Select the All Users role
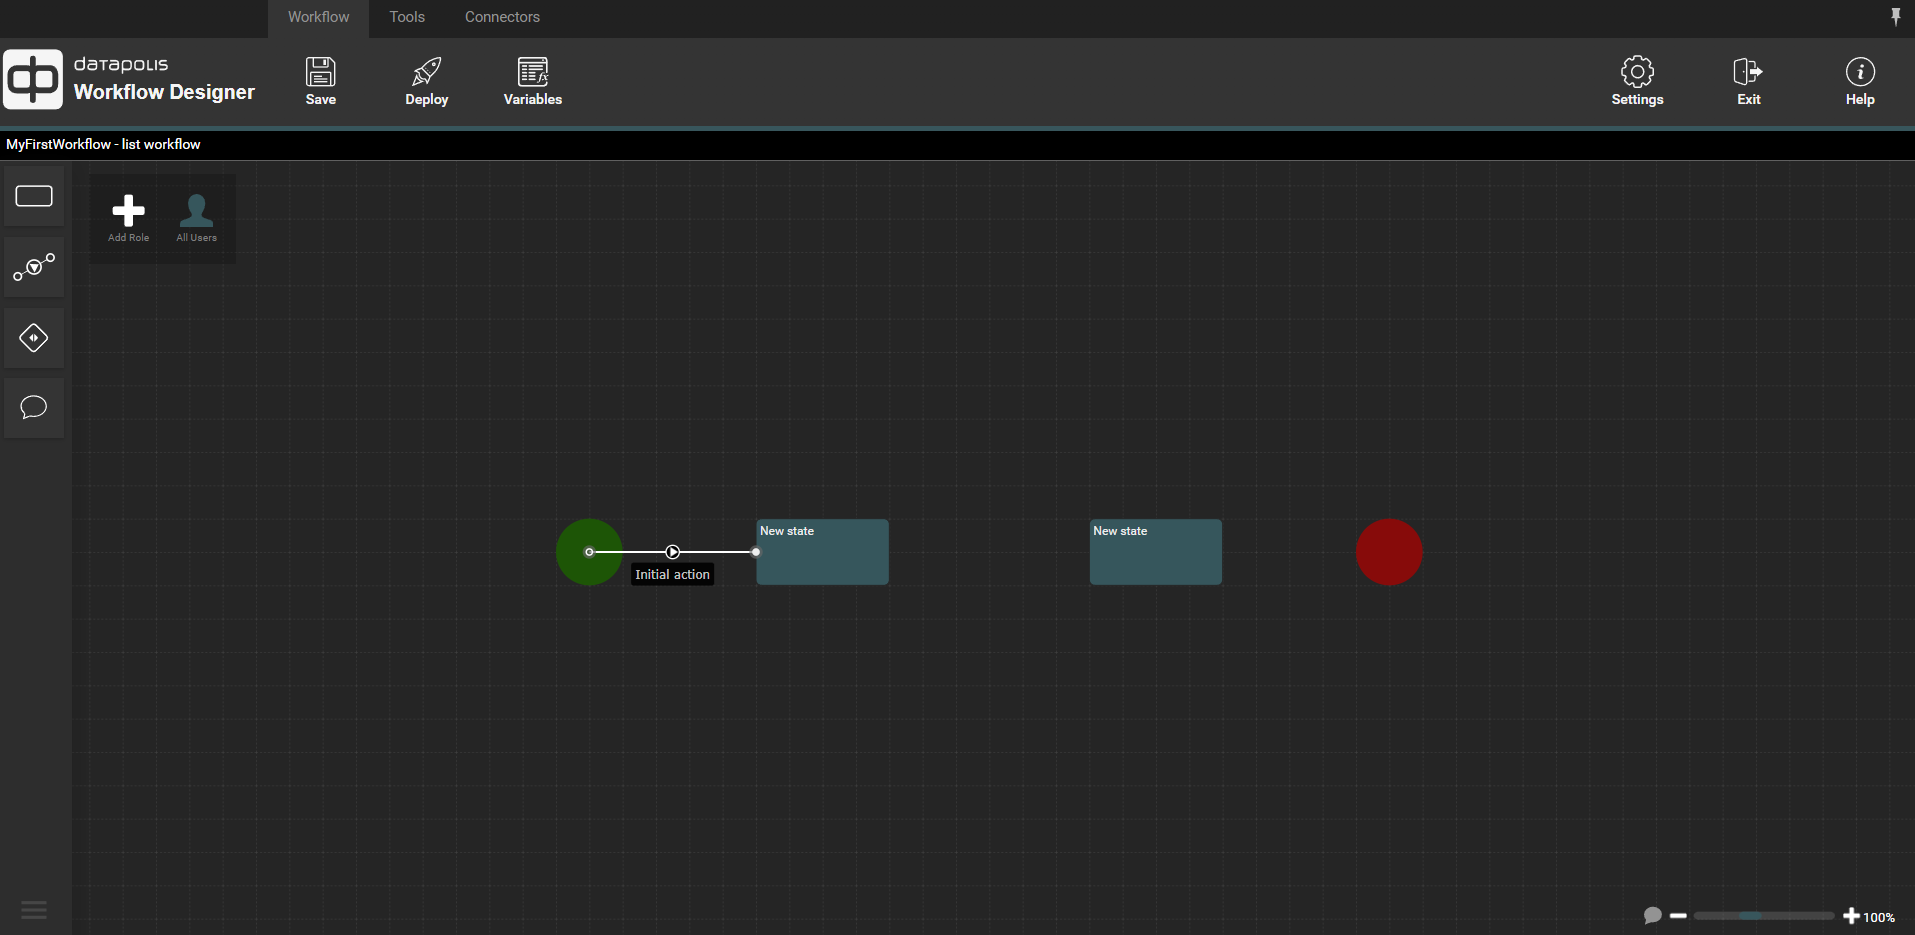The width and height of the screenshot is (1915, 935). (196, 217)
